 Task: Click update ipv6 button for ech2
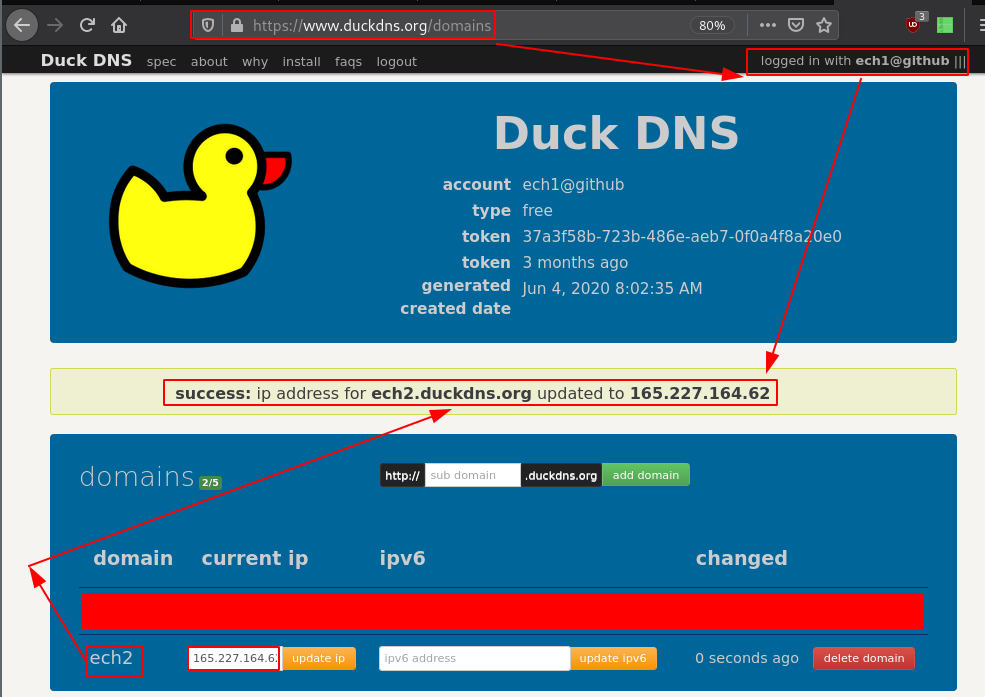point(613,658)
